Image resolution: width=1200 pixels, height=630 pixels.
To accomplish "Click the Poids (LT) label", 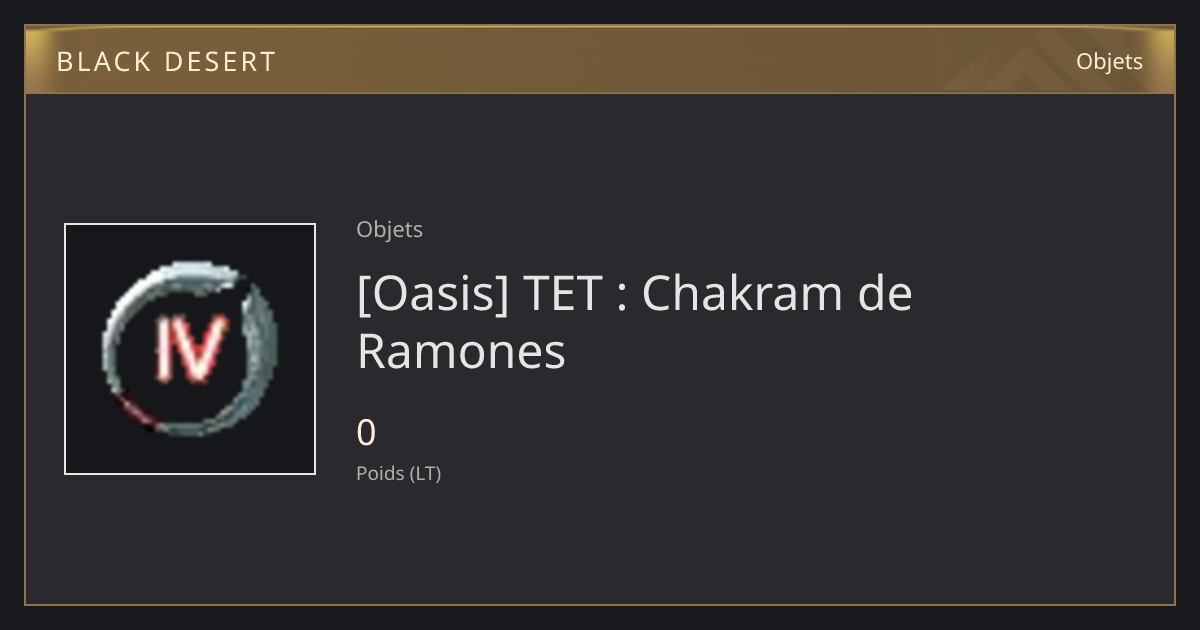I will click(398, 474).
